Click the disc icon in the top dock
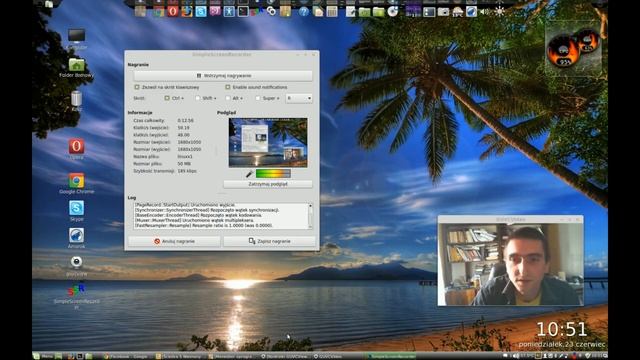Image resolution: width=640 pixels, height=360 pixels. (393, 11)
